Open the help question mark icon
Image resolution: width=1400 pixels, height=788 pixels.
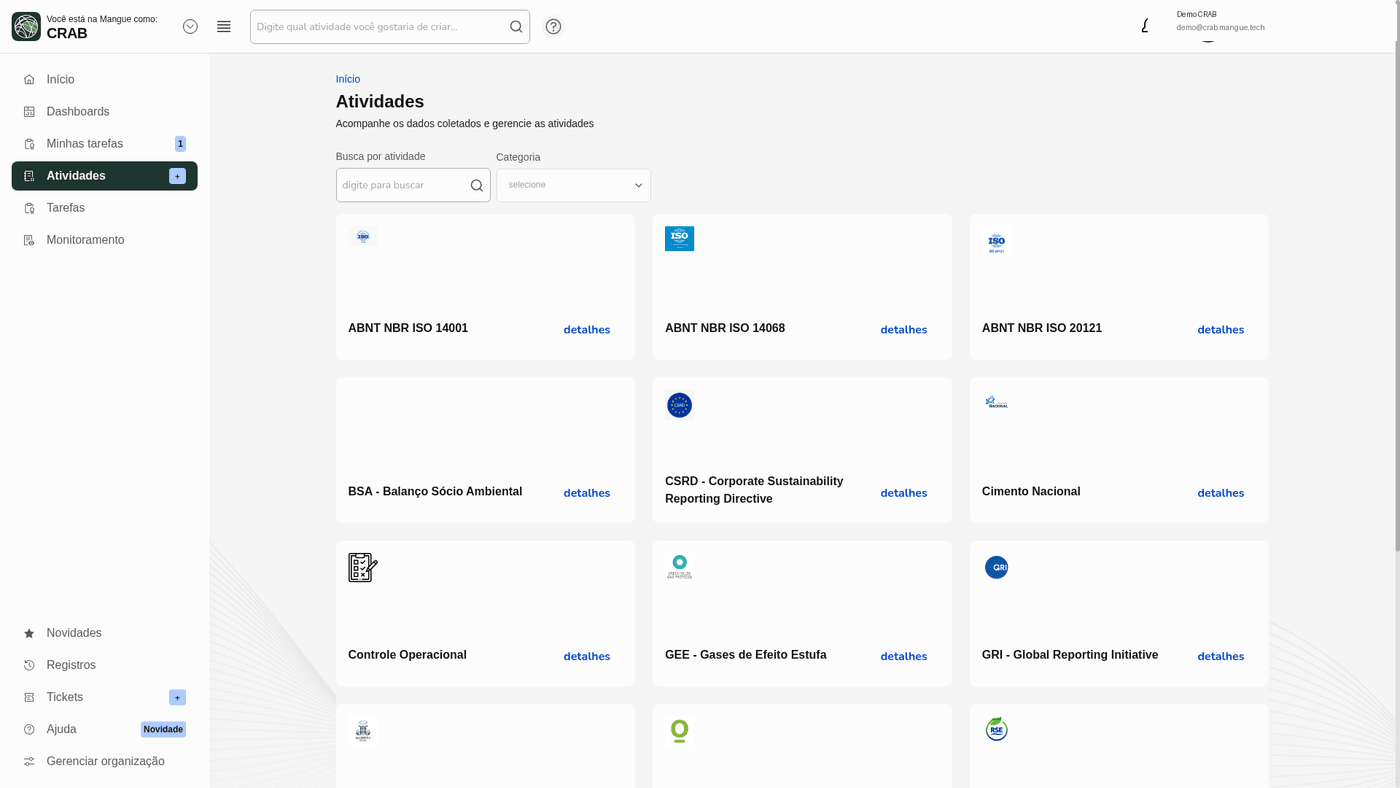[554, 27]
